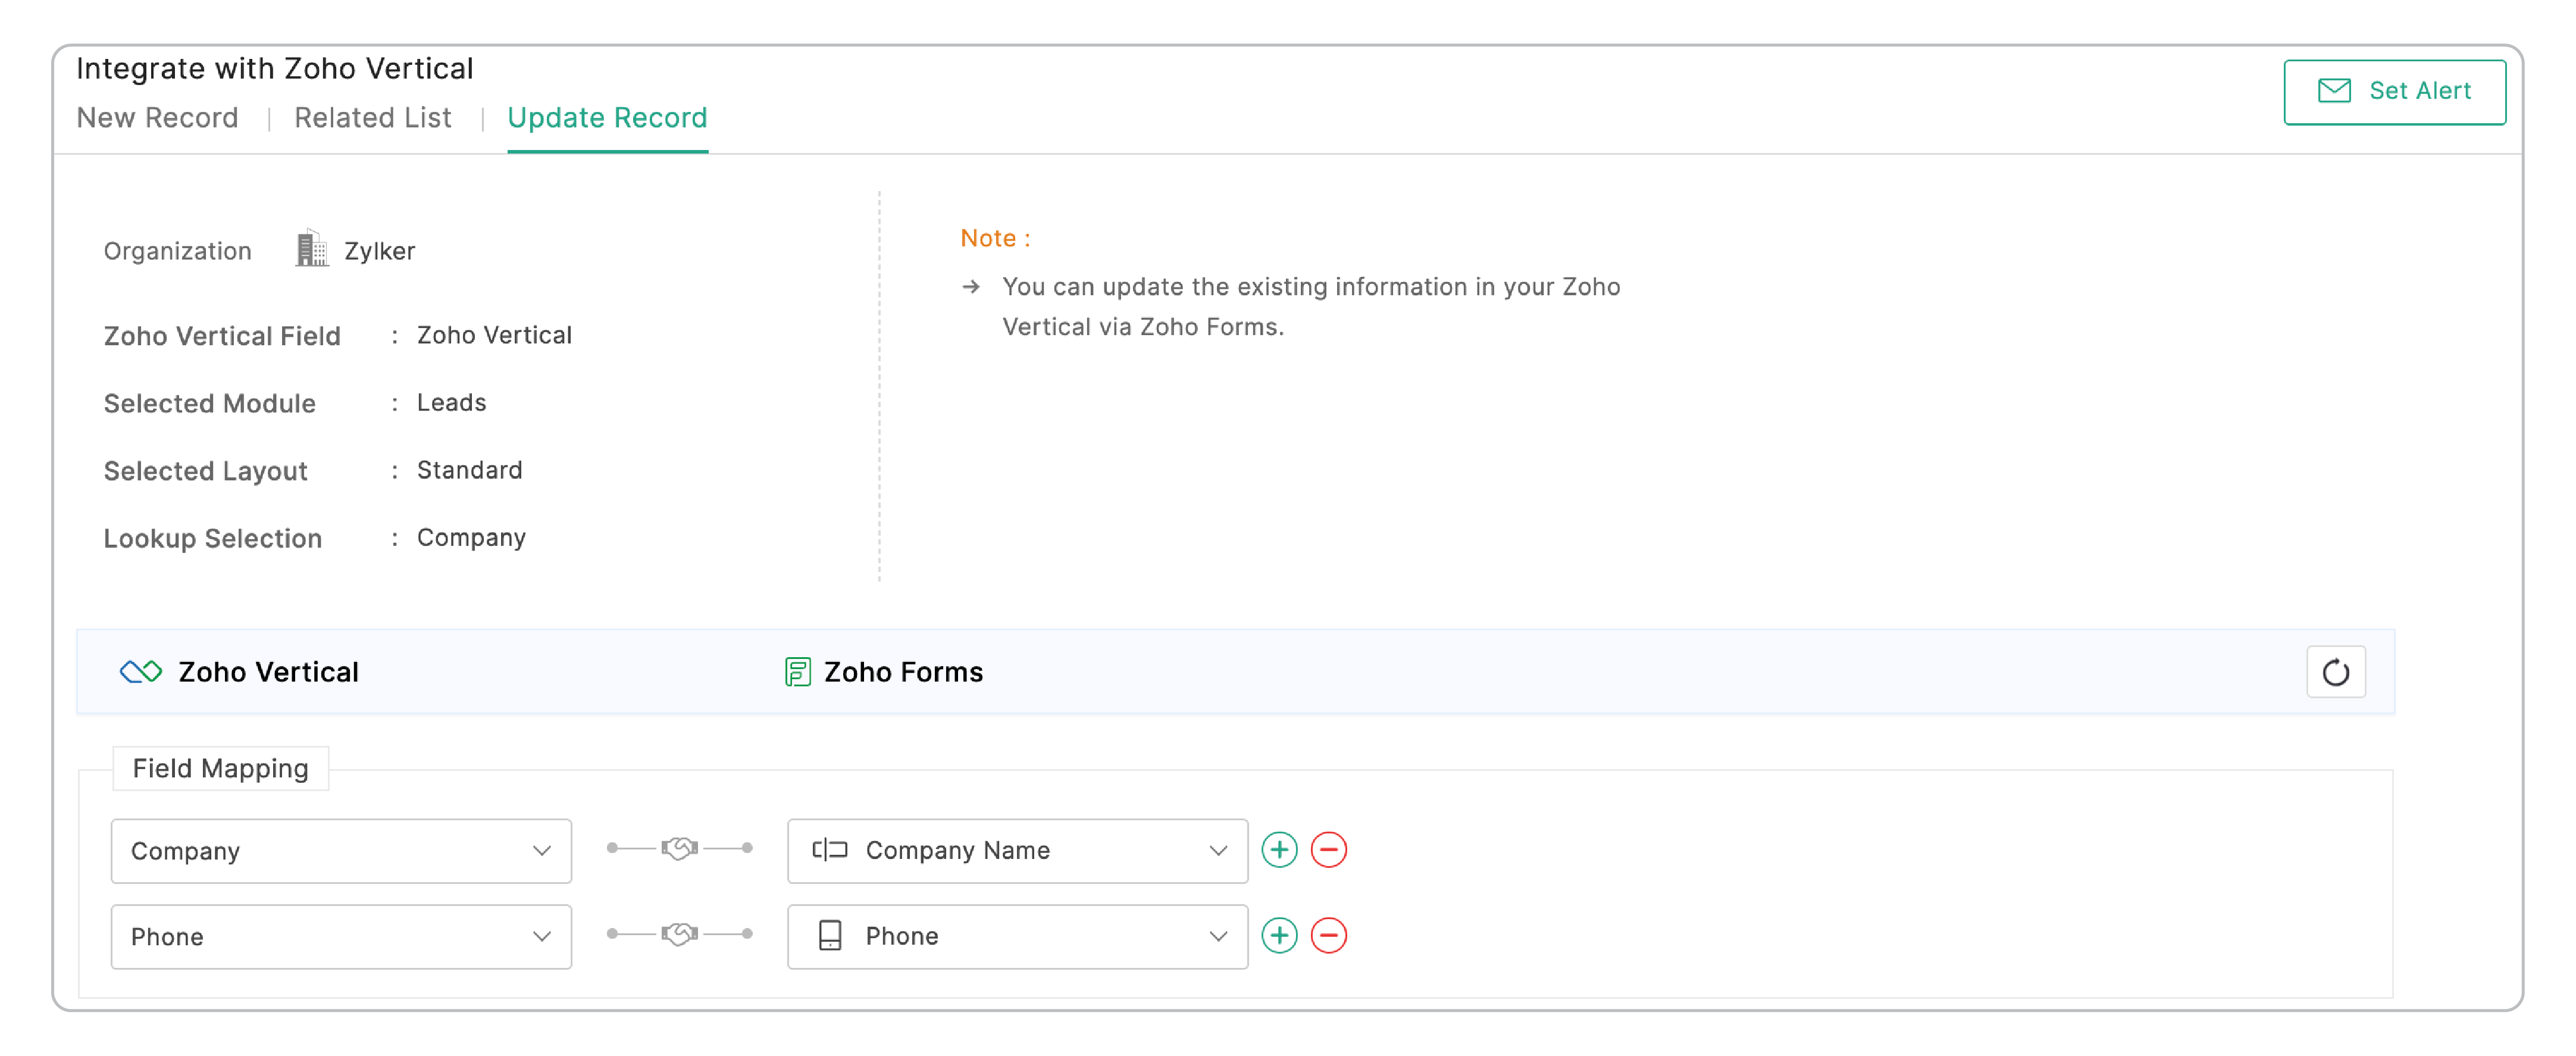The image size is (2576, 1056).
Task: Click the Zoho Vertical logo icon
Action: click(141, 672)
